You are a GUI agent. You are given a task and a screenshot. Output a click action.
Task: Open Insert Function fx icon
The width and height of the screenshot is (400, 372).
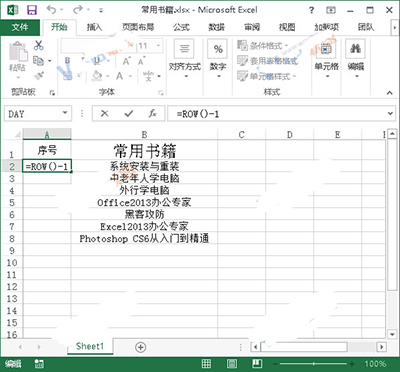pos(152,114)
